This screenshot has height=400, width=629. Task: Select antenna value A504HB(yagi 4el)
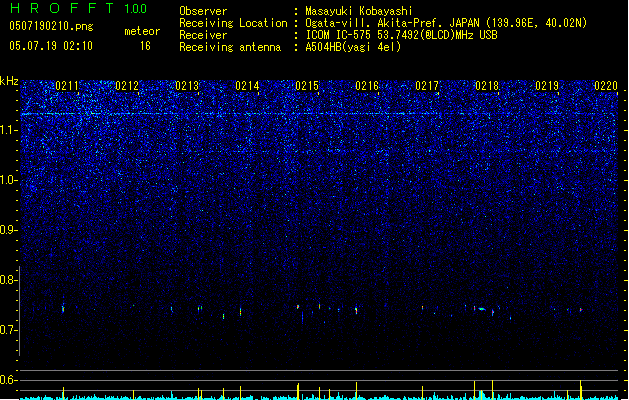[353, 47]
